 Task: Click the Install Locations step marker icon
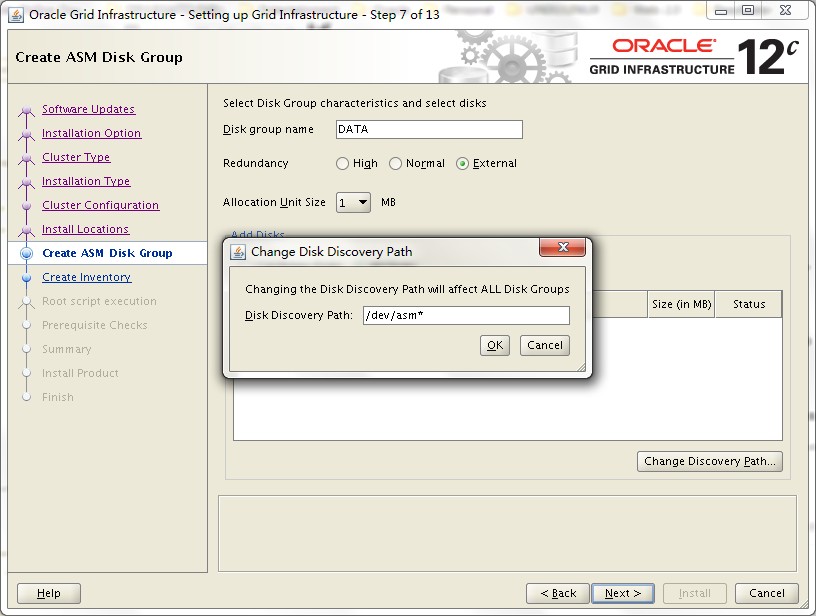pyautogui.click(x=27, y=230)
